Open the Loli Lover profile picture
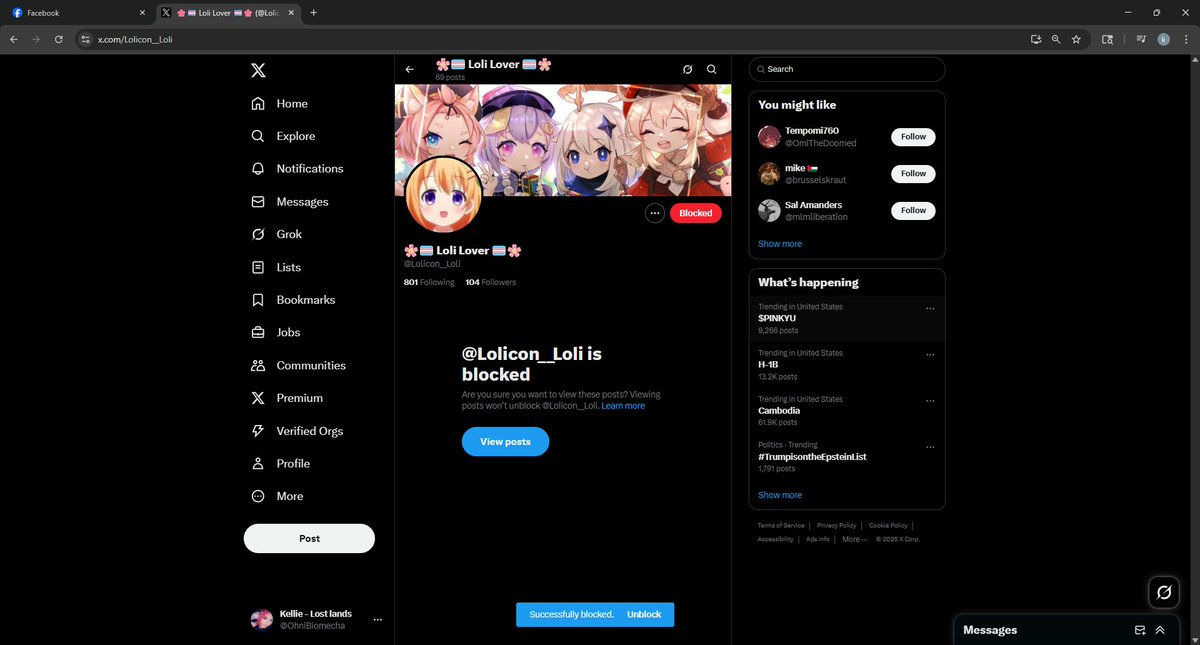Viewport: 1200px width, 645px height. (444, 195)
